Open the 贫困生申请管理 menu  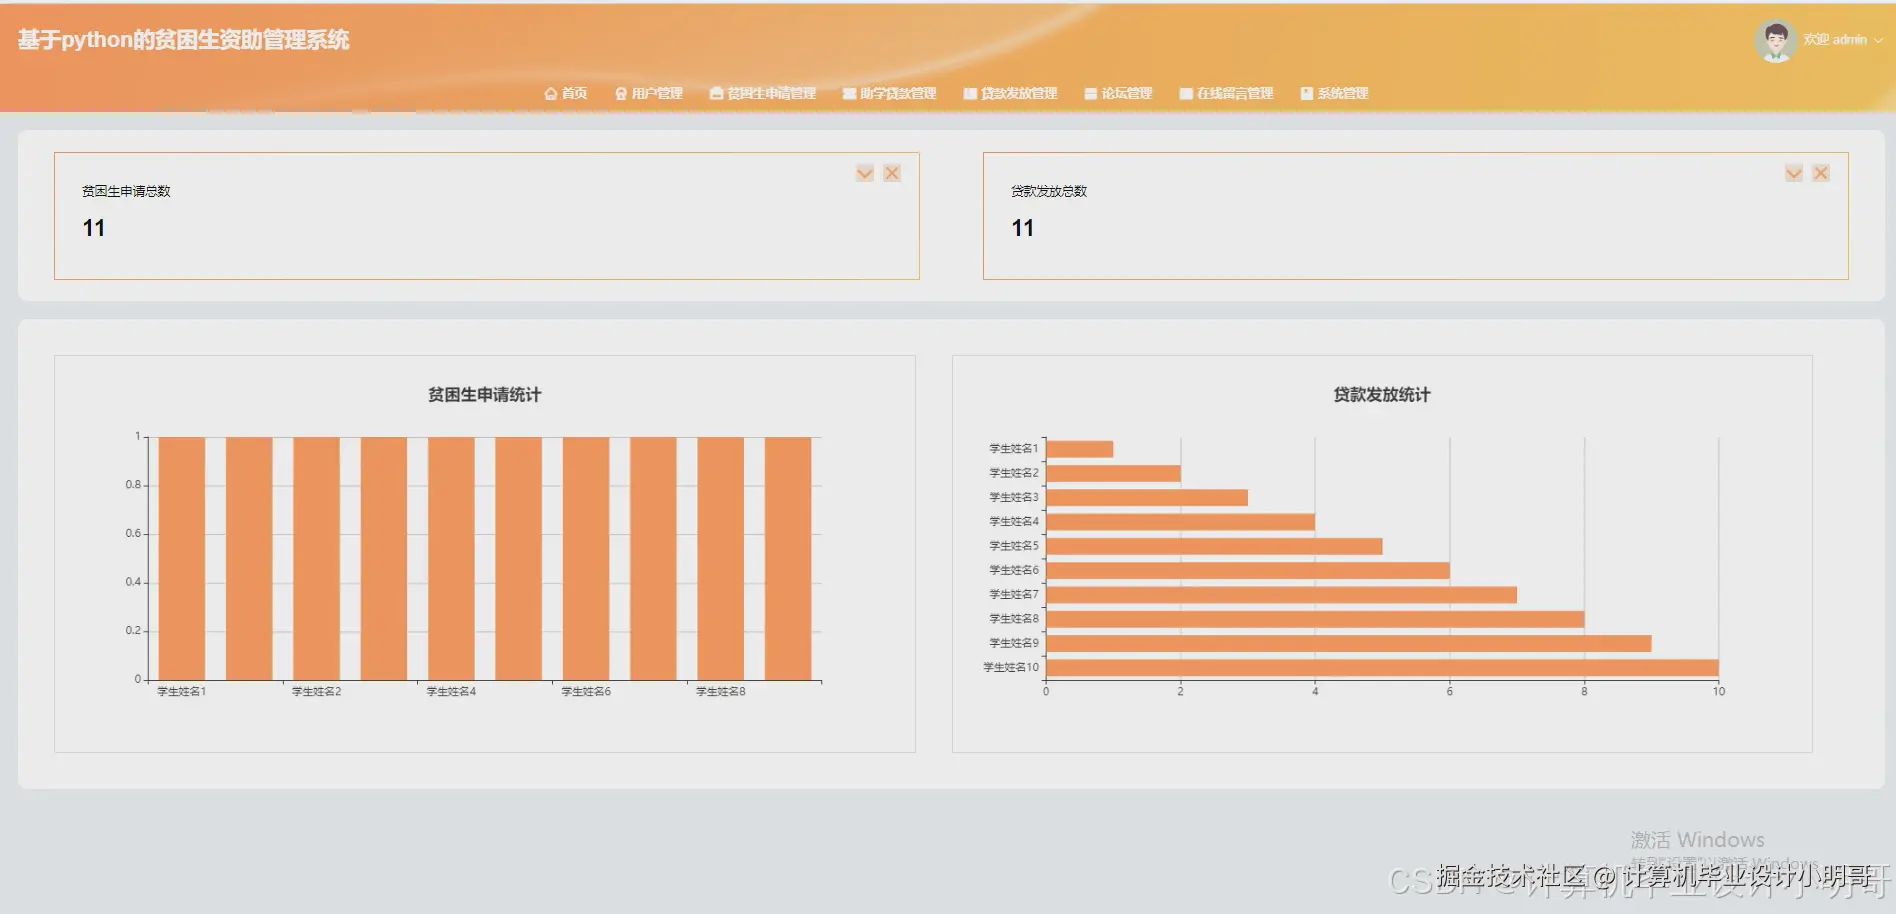point(762,93)
